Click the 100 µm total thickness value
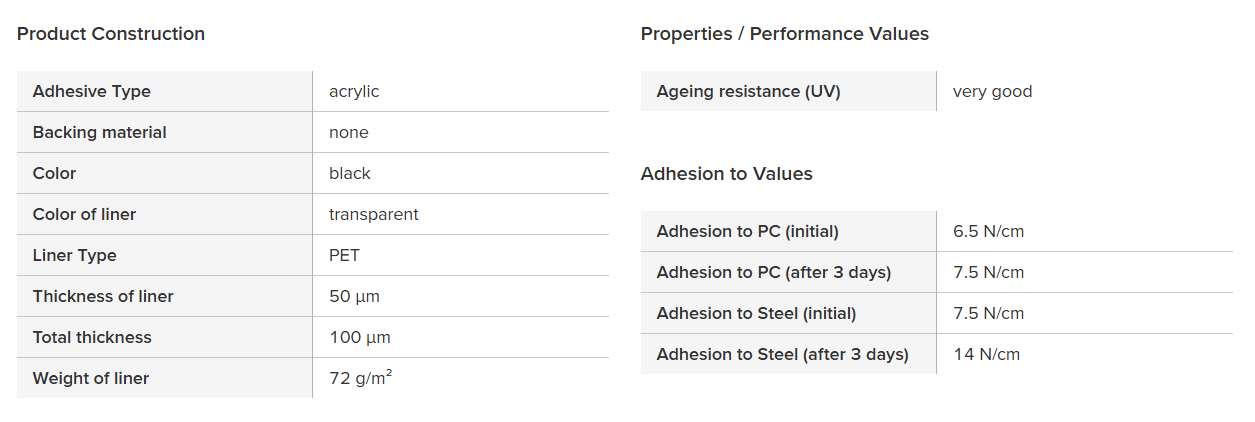 360,337
